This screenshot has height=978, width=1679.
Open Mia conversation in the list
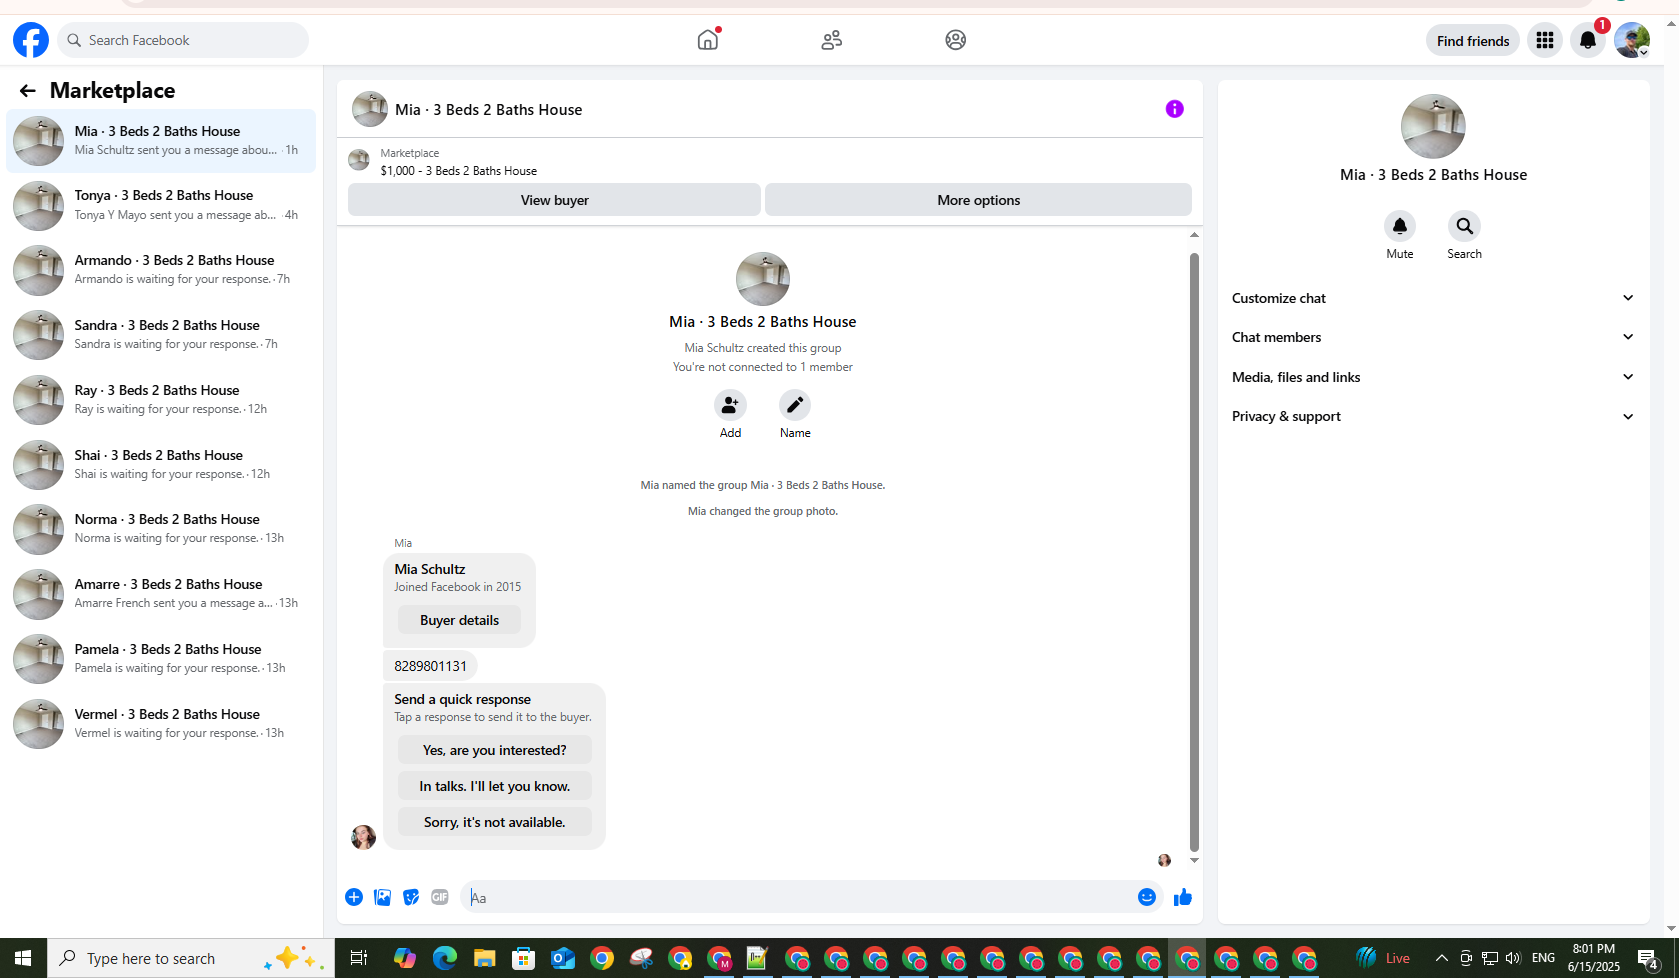[161, 141]
